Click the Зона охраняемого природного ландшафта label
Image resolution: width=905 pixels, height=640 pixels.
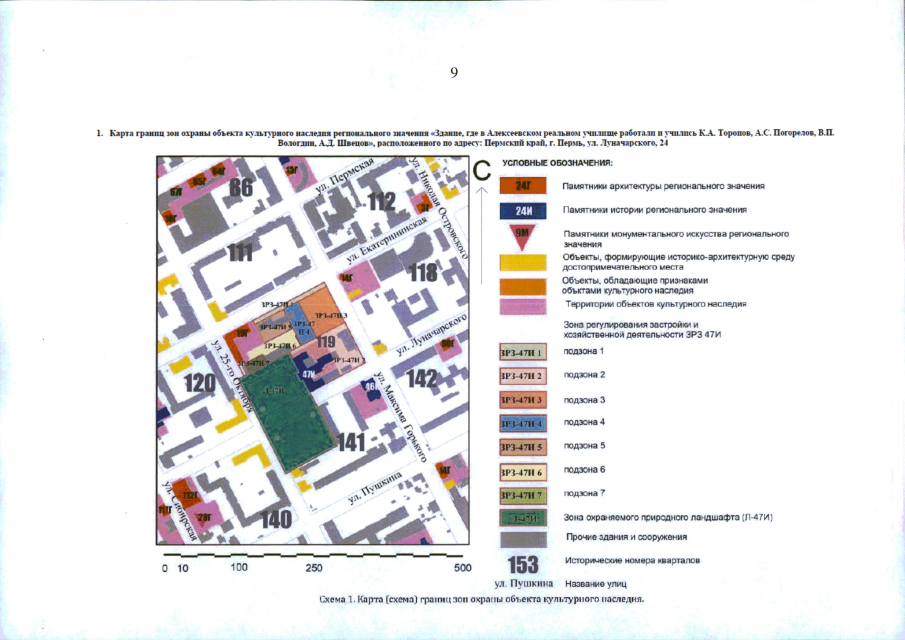tap(668, 517)
